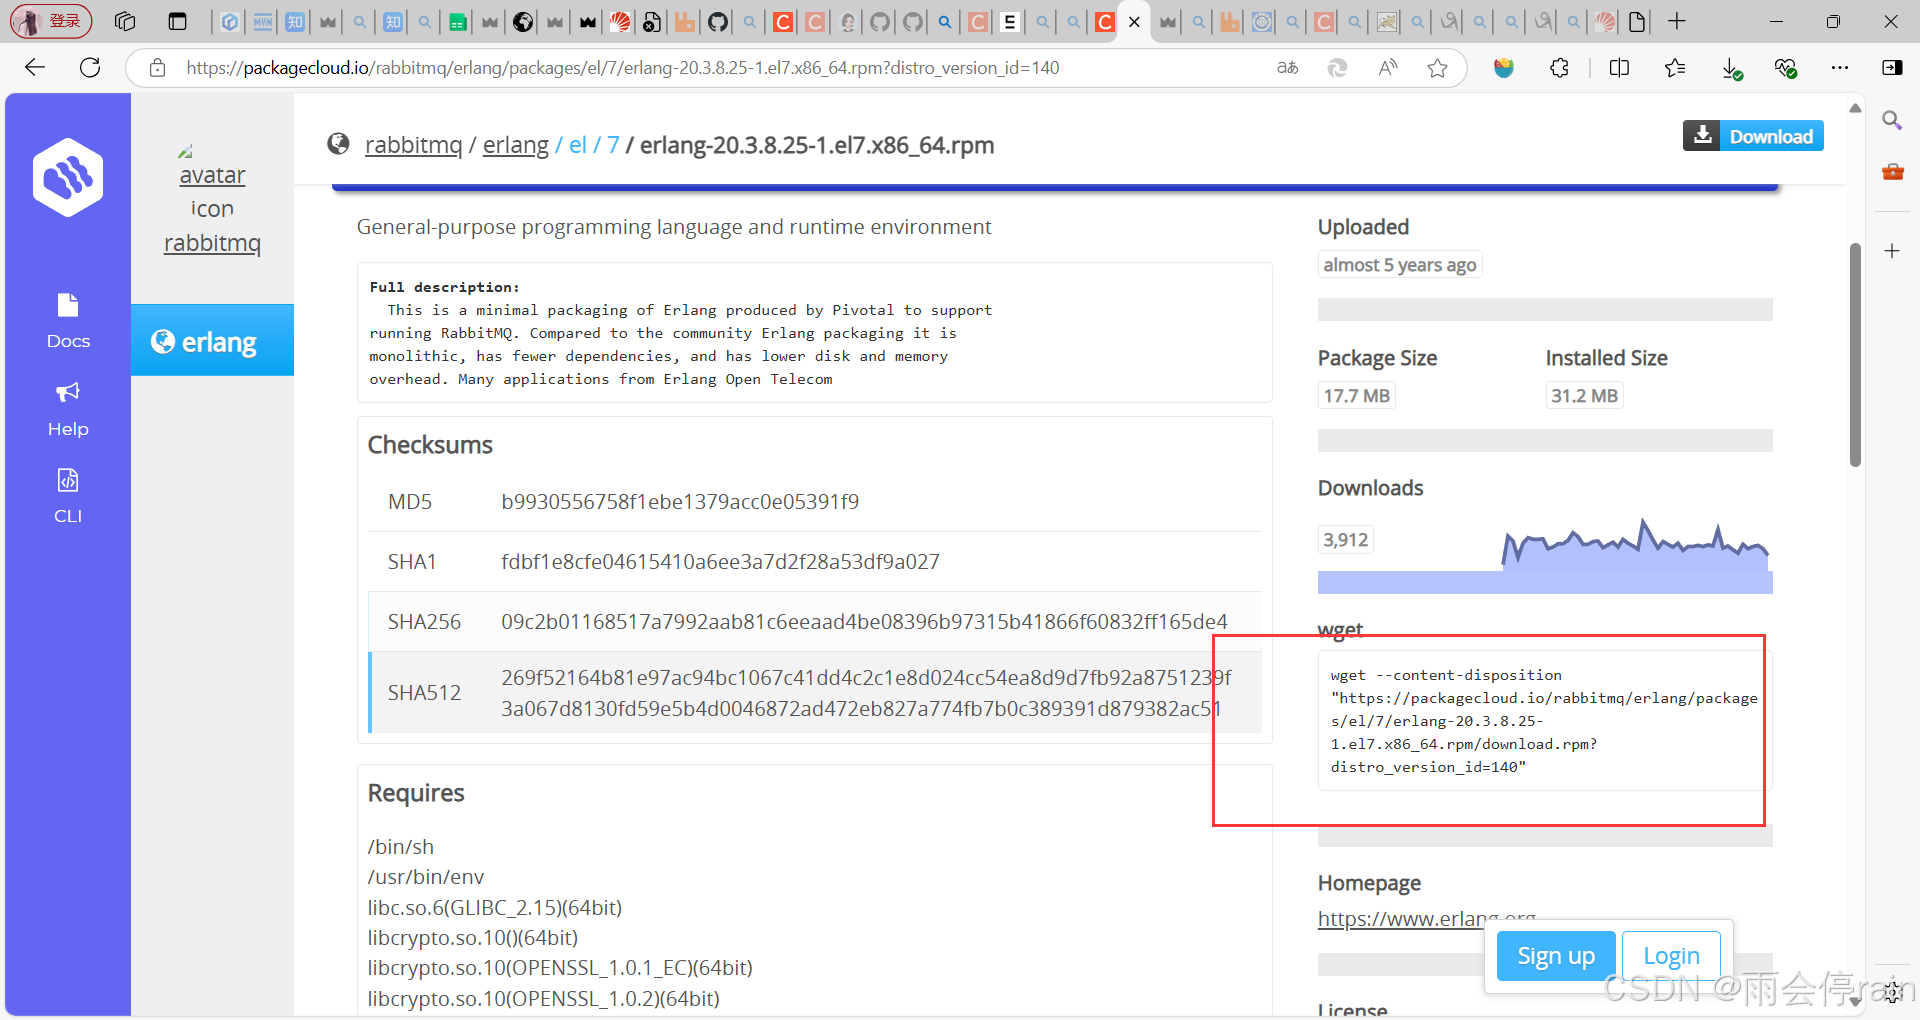Open a new browser tab
This screenshot has height=1020, width=1920.
(1677, 21)
